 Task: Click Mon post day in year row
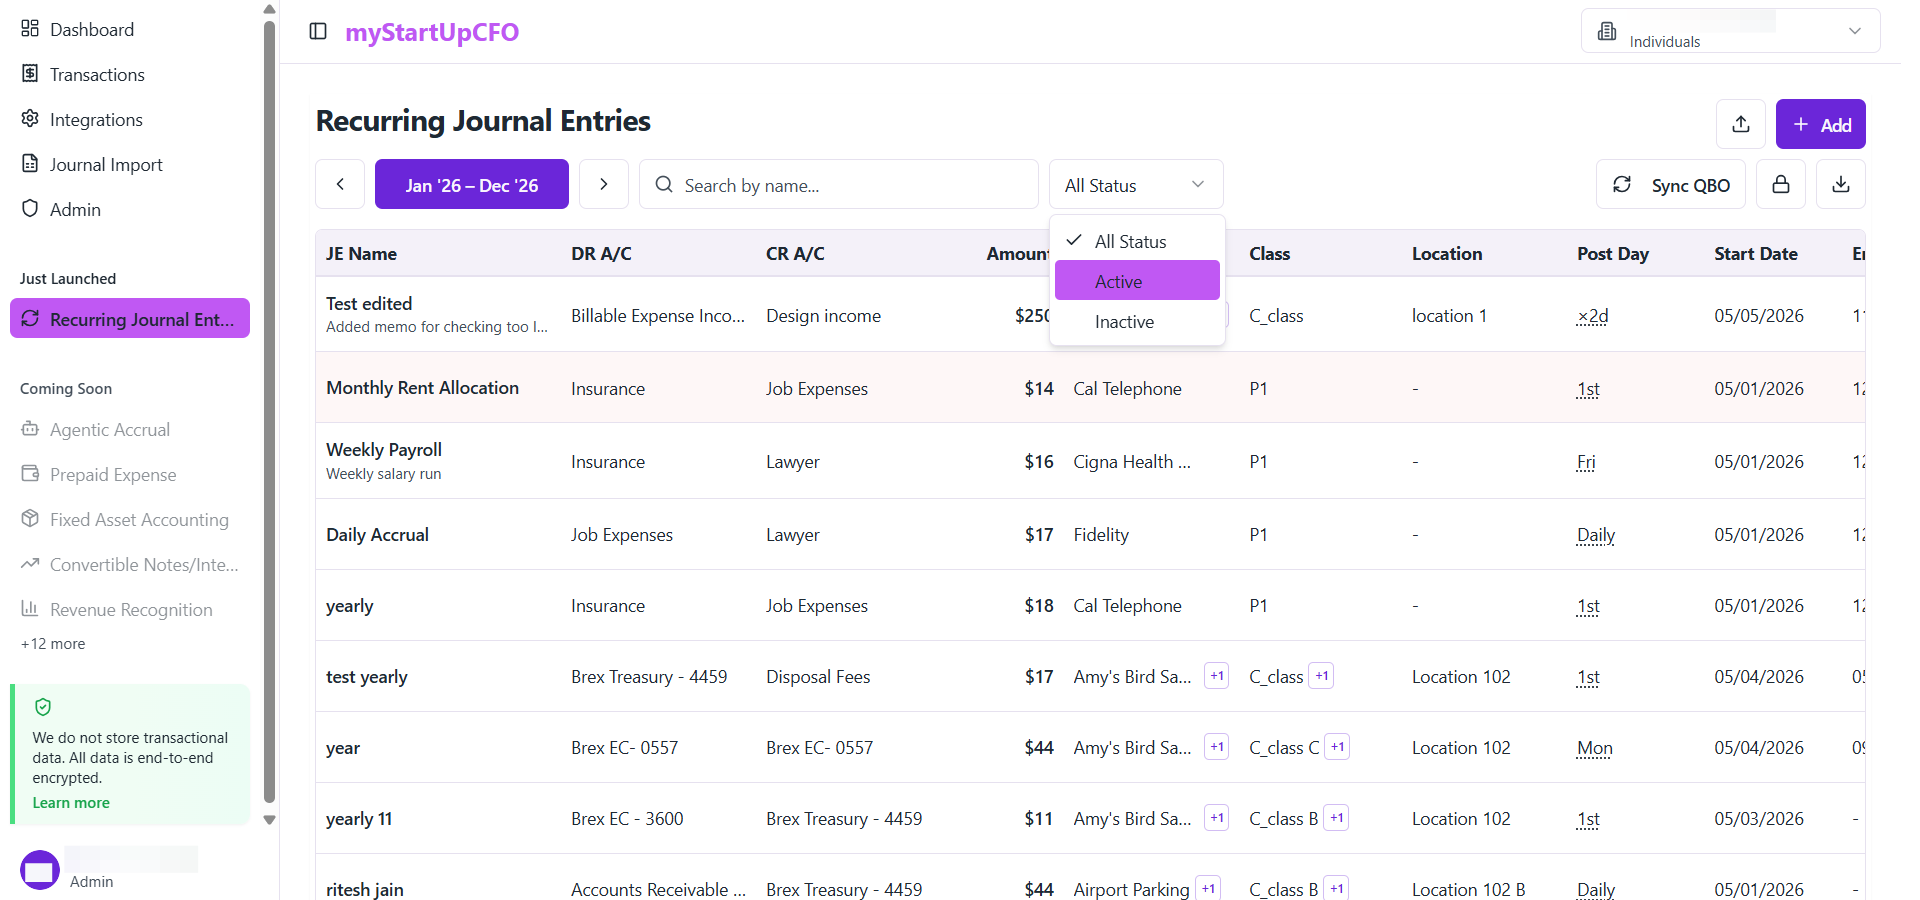click(x=1595, y=748)
